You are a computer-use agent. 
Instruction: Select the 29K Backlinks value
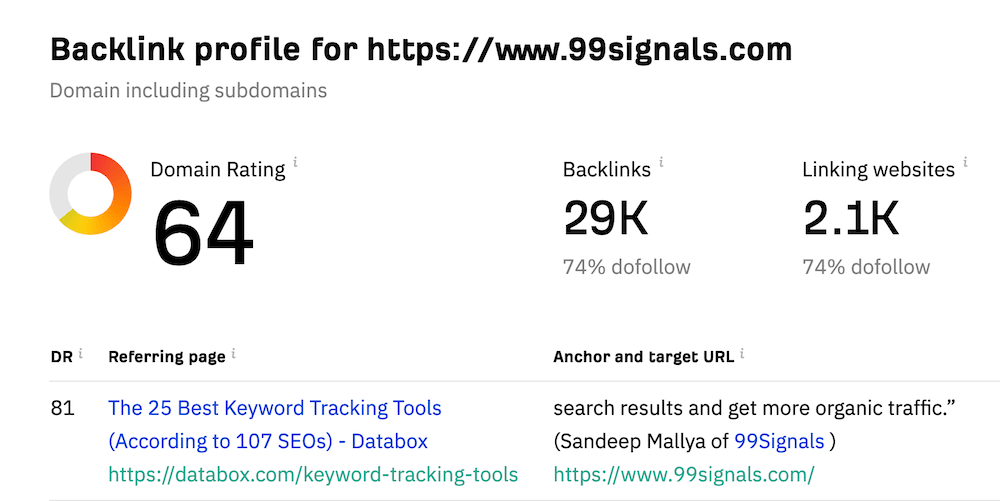pos(606,218)
